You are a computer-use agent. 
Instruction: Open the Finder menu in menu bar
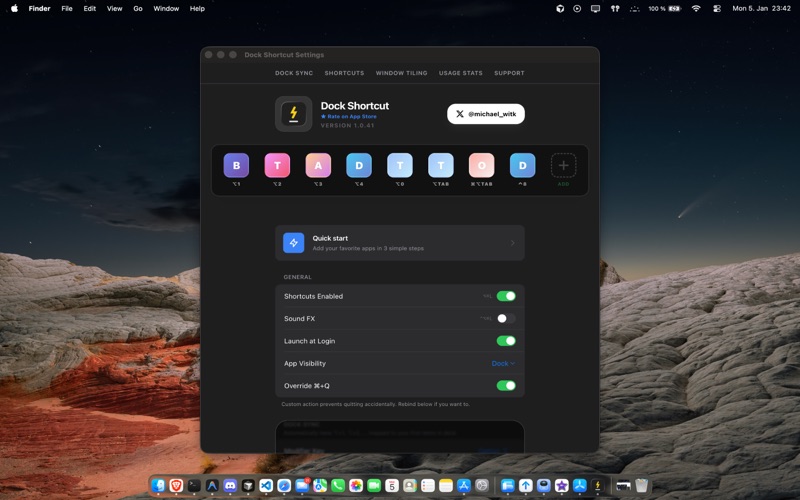click(x=39, y=8)
